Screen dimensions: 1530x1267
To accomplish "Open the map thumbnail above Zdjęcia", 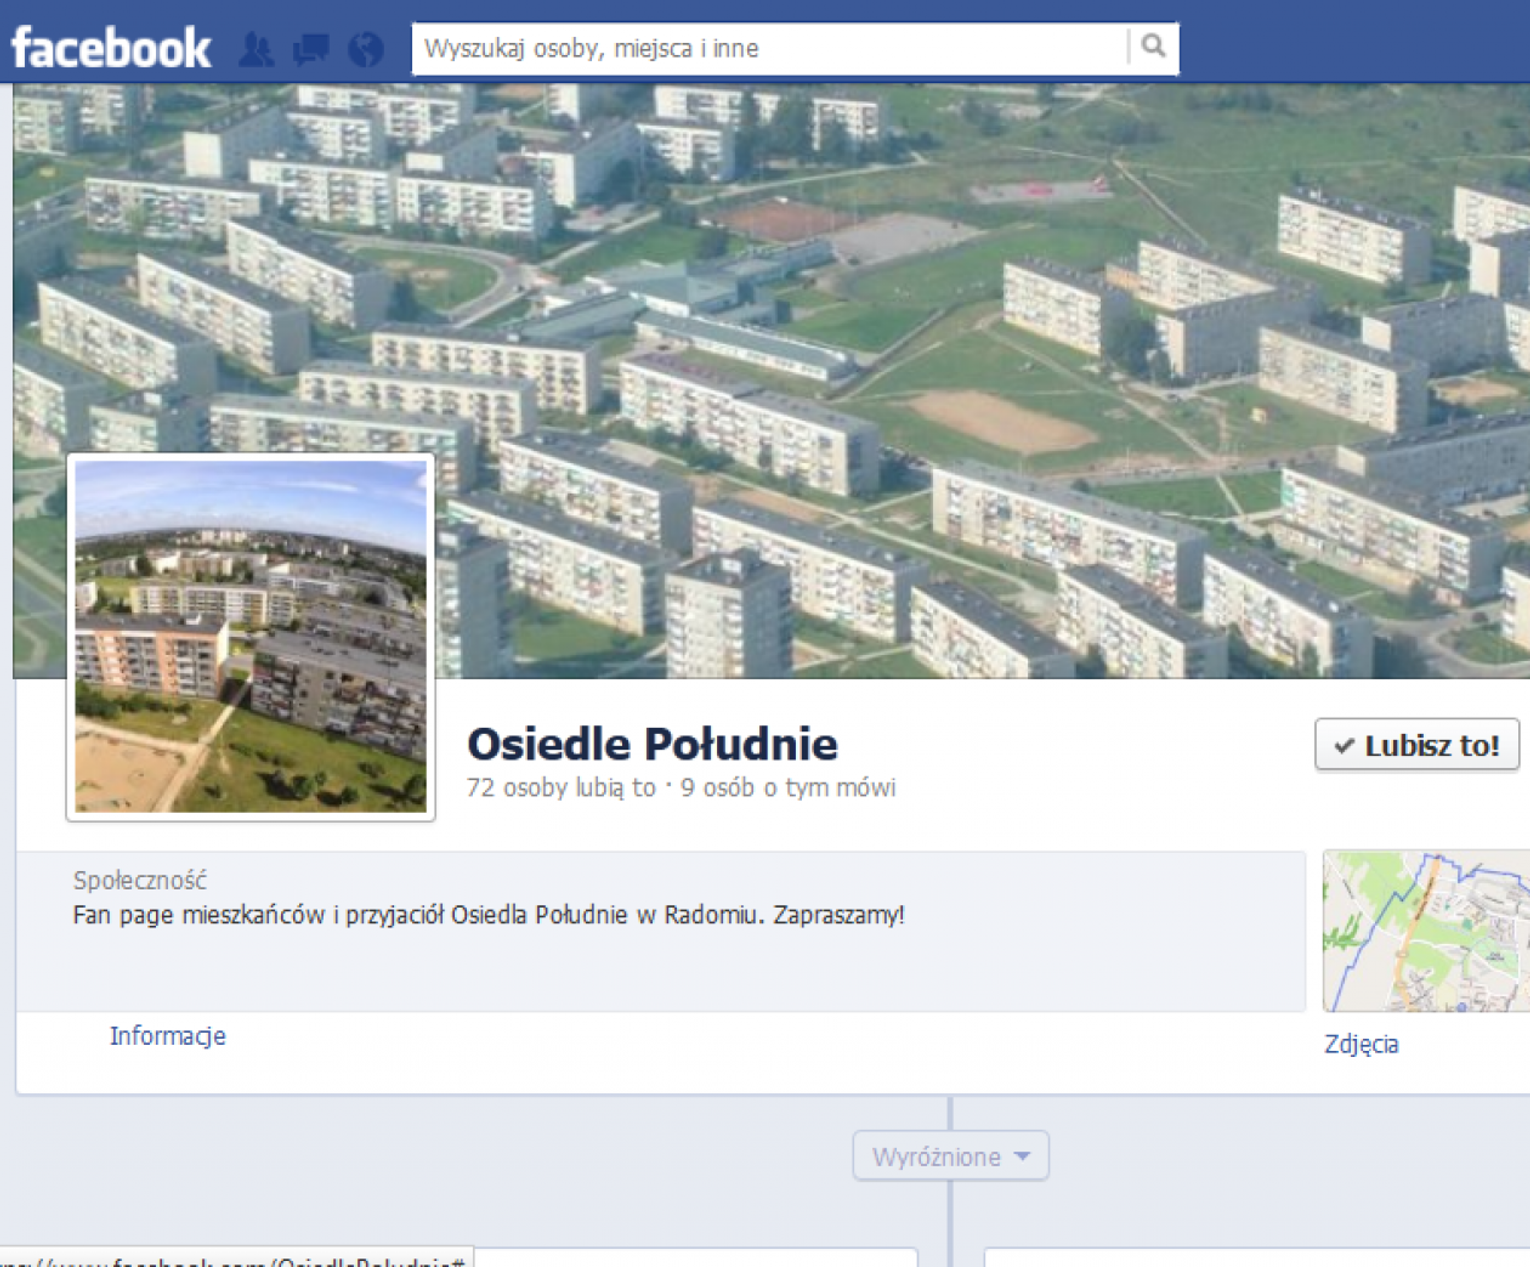I will pyautogui.click(x=1426, y=931).
